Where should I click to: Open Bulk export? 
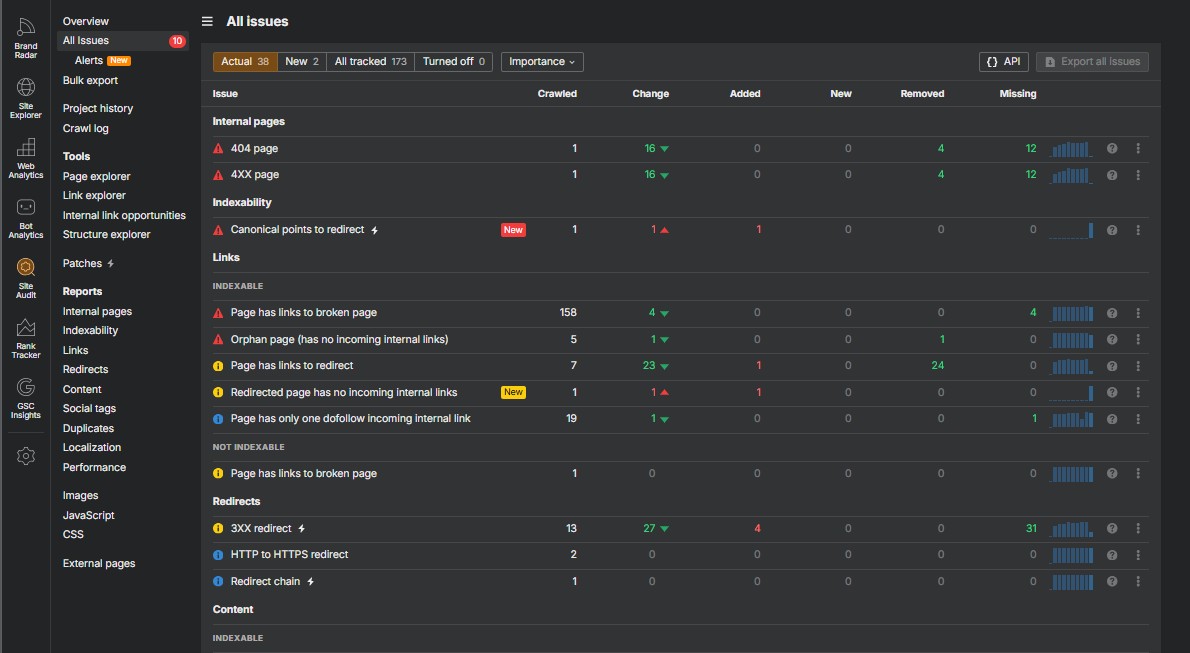click(x=90, y=80)
